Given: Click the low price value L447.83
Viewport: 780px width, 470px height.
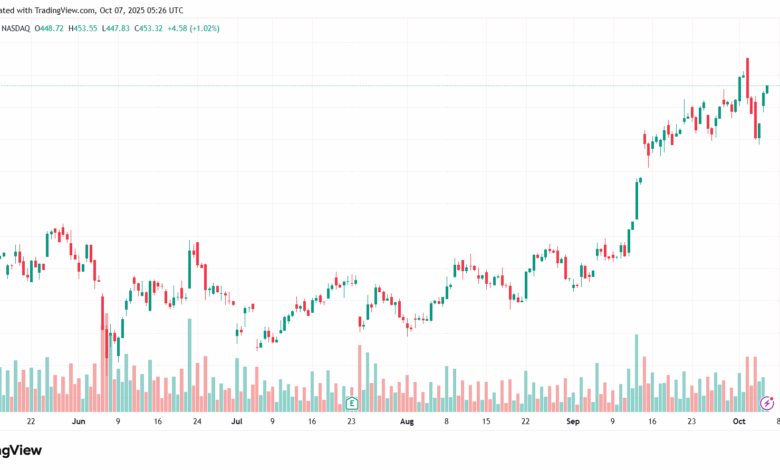Looking at the screenshot, I should click(x=115, y=28).
